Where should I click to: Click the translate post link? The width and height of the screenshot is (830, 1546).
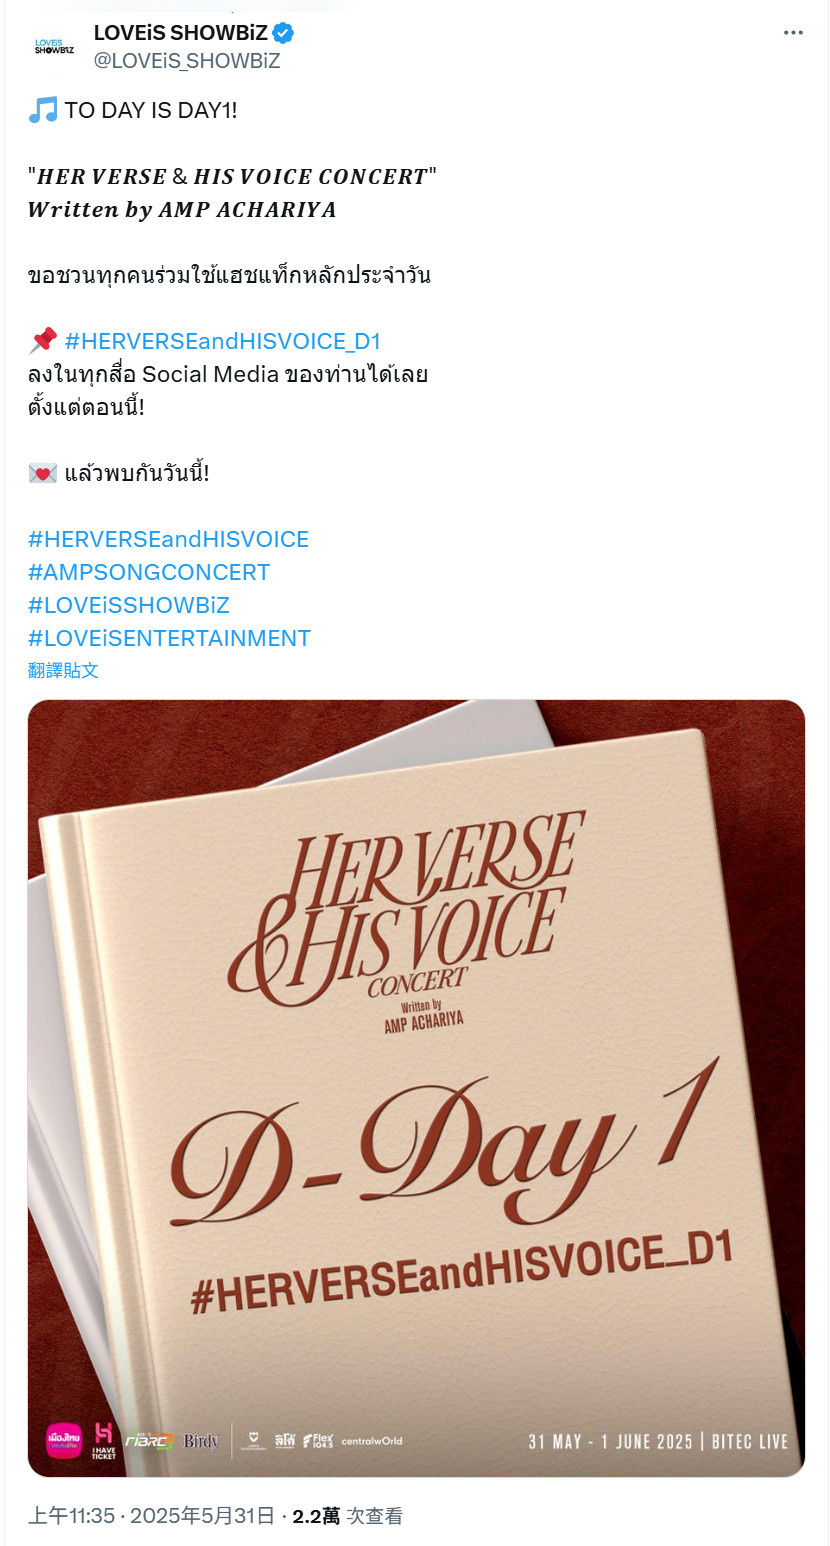coord(64,670)
